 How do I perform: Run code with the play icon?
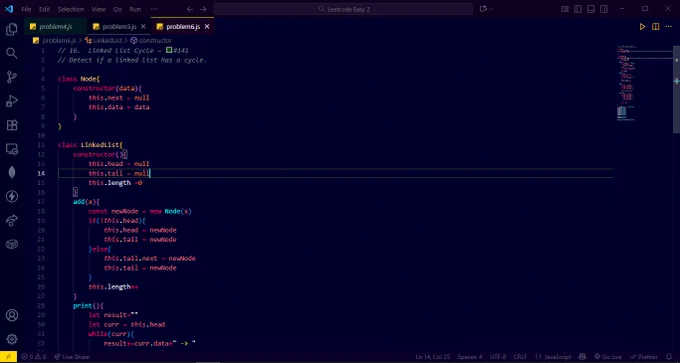coord(642,27)
